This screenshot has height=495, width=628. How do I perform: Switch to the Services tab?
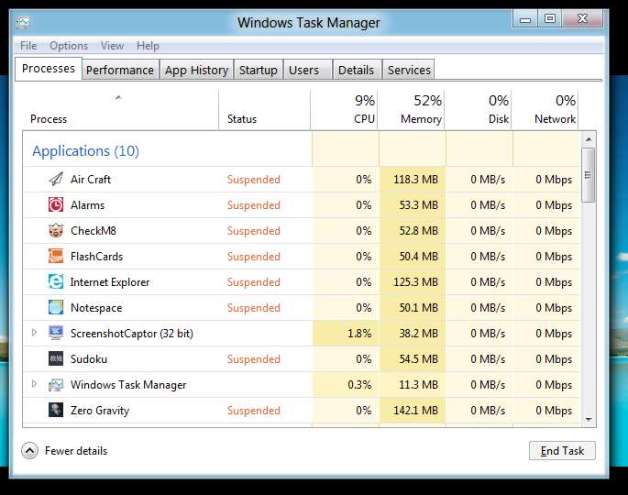(409, 70)
